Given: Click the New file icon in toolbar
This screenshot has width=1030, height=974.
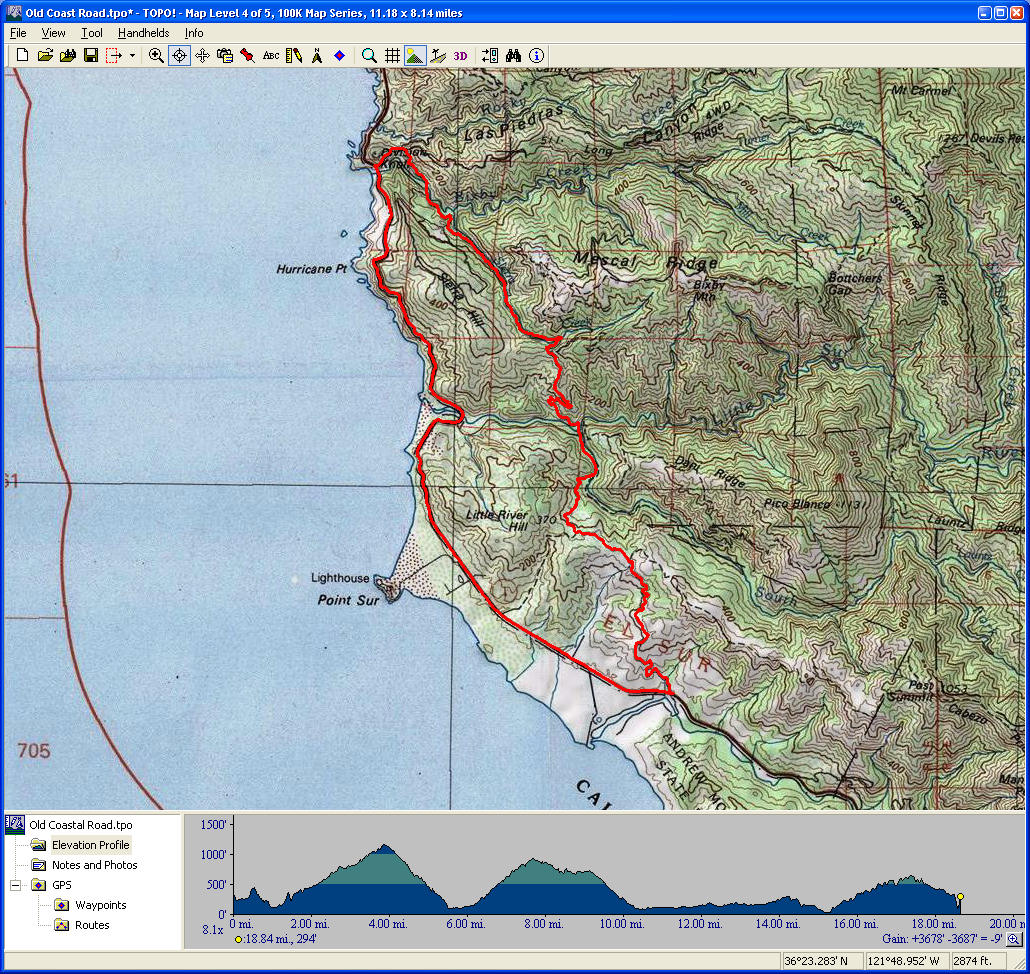Looking at the screenshot, I should (22, 56).
